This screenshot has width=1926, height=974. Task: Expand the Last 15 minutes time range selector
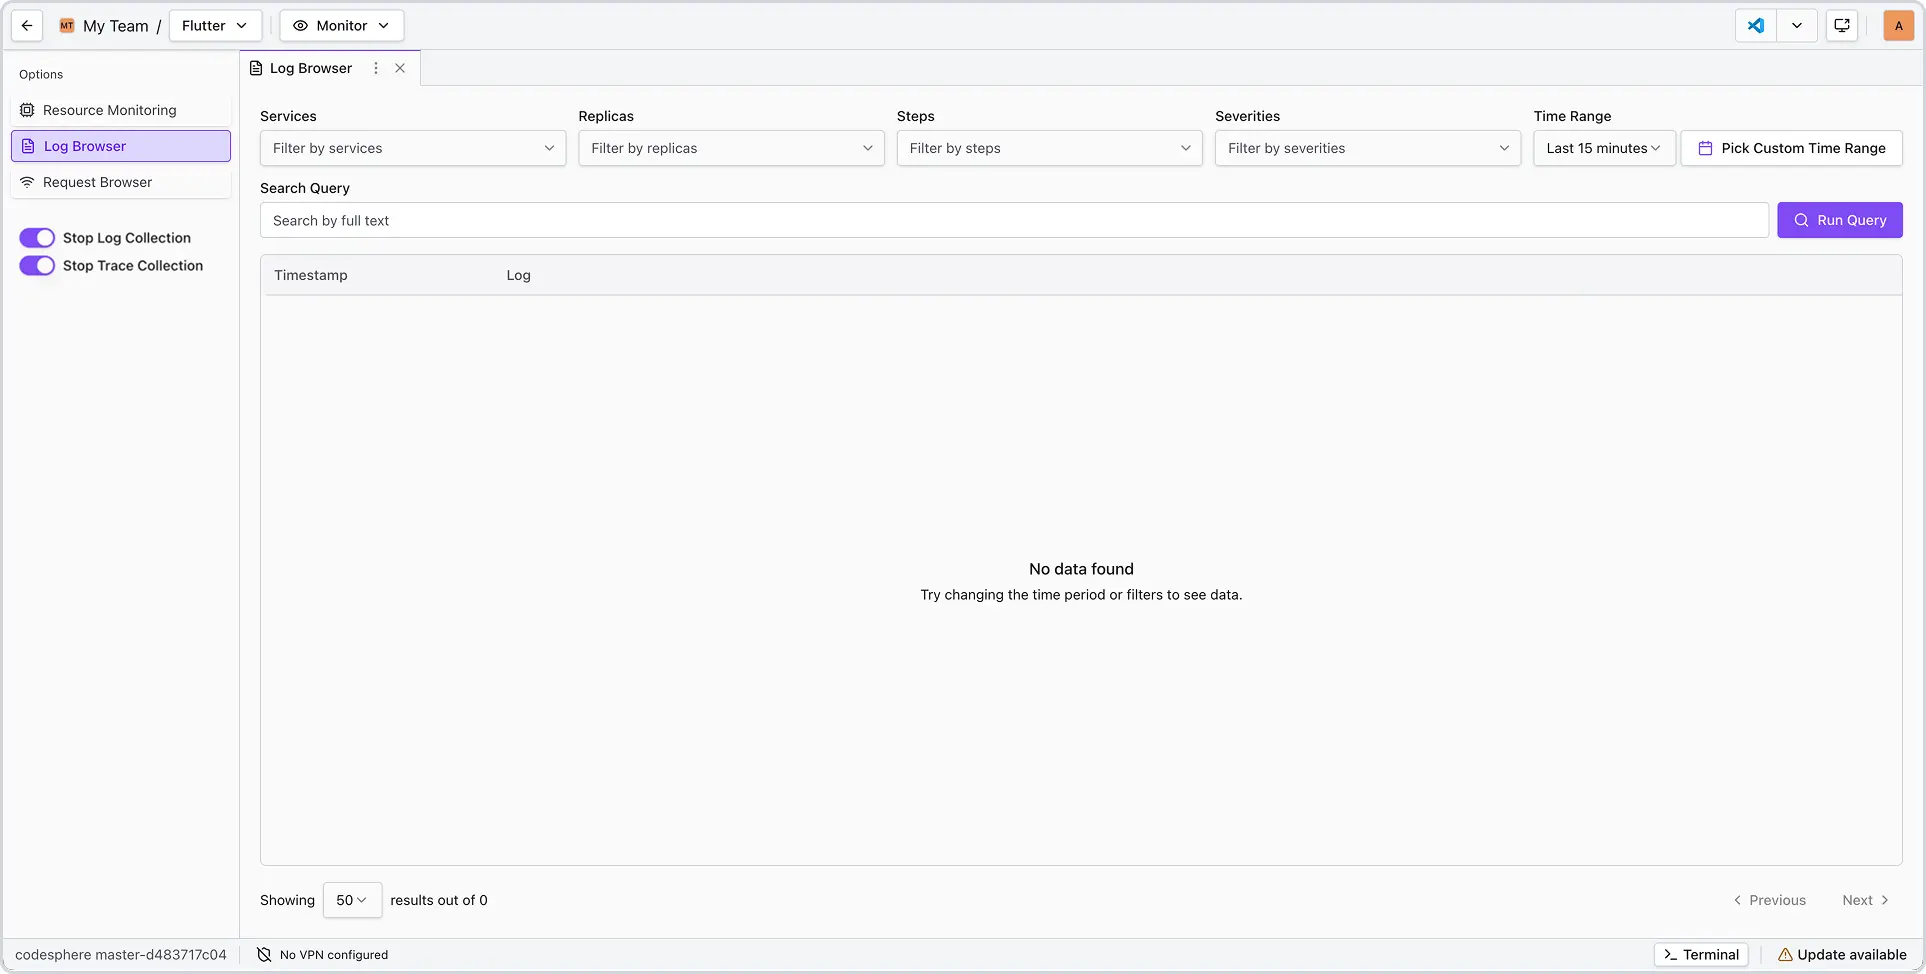click(1603, 147)
